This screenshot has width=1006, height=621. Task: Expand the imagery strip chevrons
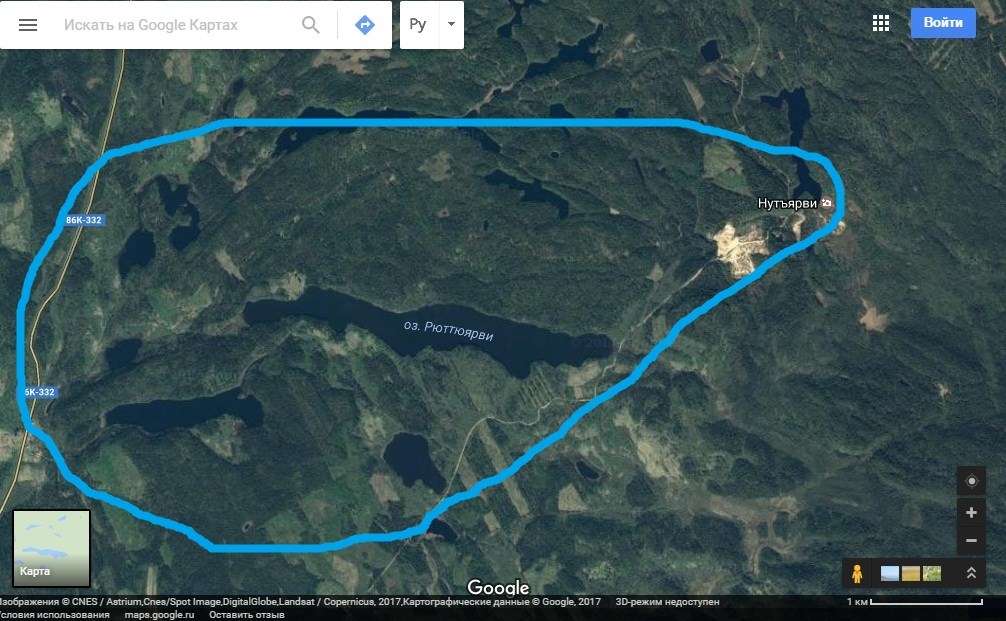(x=971, y=573)
